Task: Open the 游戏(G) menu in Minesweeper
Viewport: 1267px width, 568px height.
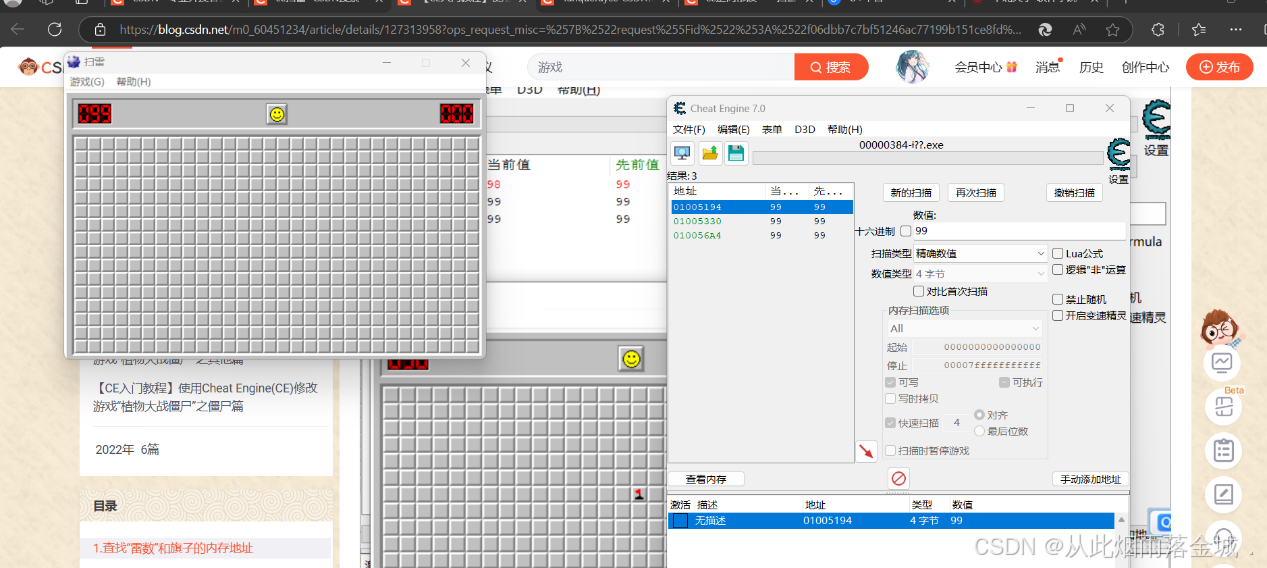Action: coord(87,82)
